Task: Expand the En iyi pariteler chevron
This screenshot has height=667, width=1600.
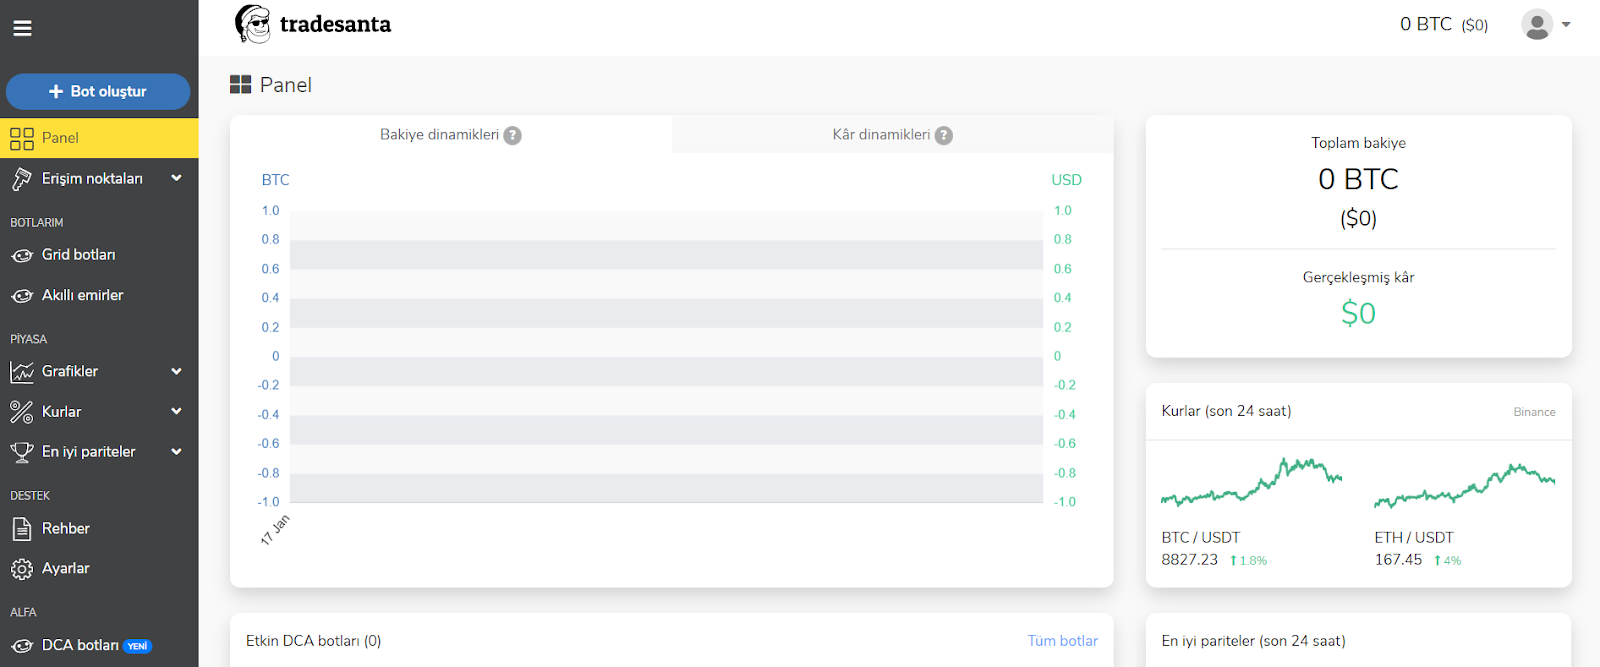Action: 177,451
